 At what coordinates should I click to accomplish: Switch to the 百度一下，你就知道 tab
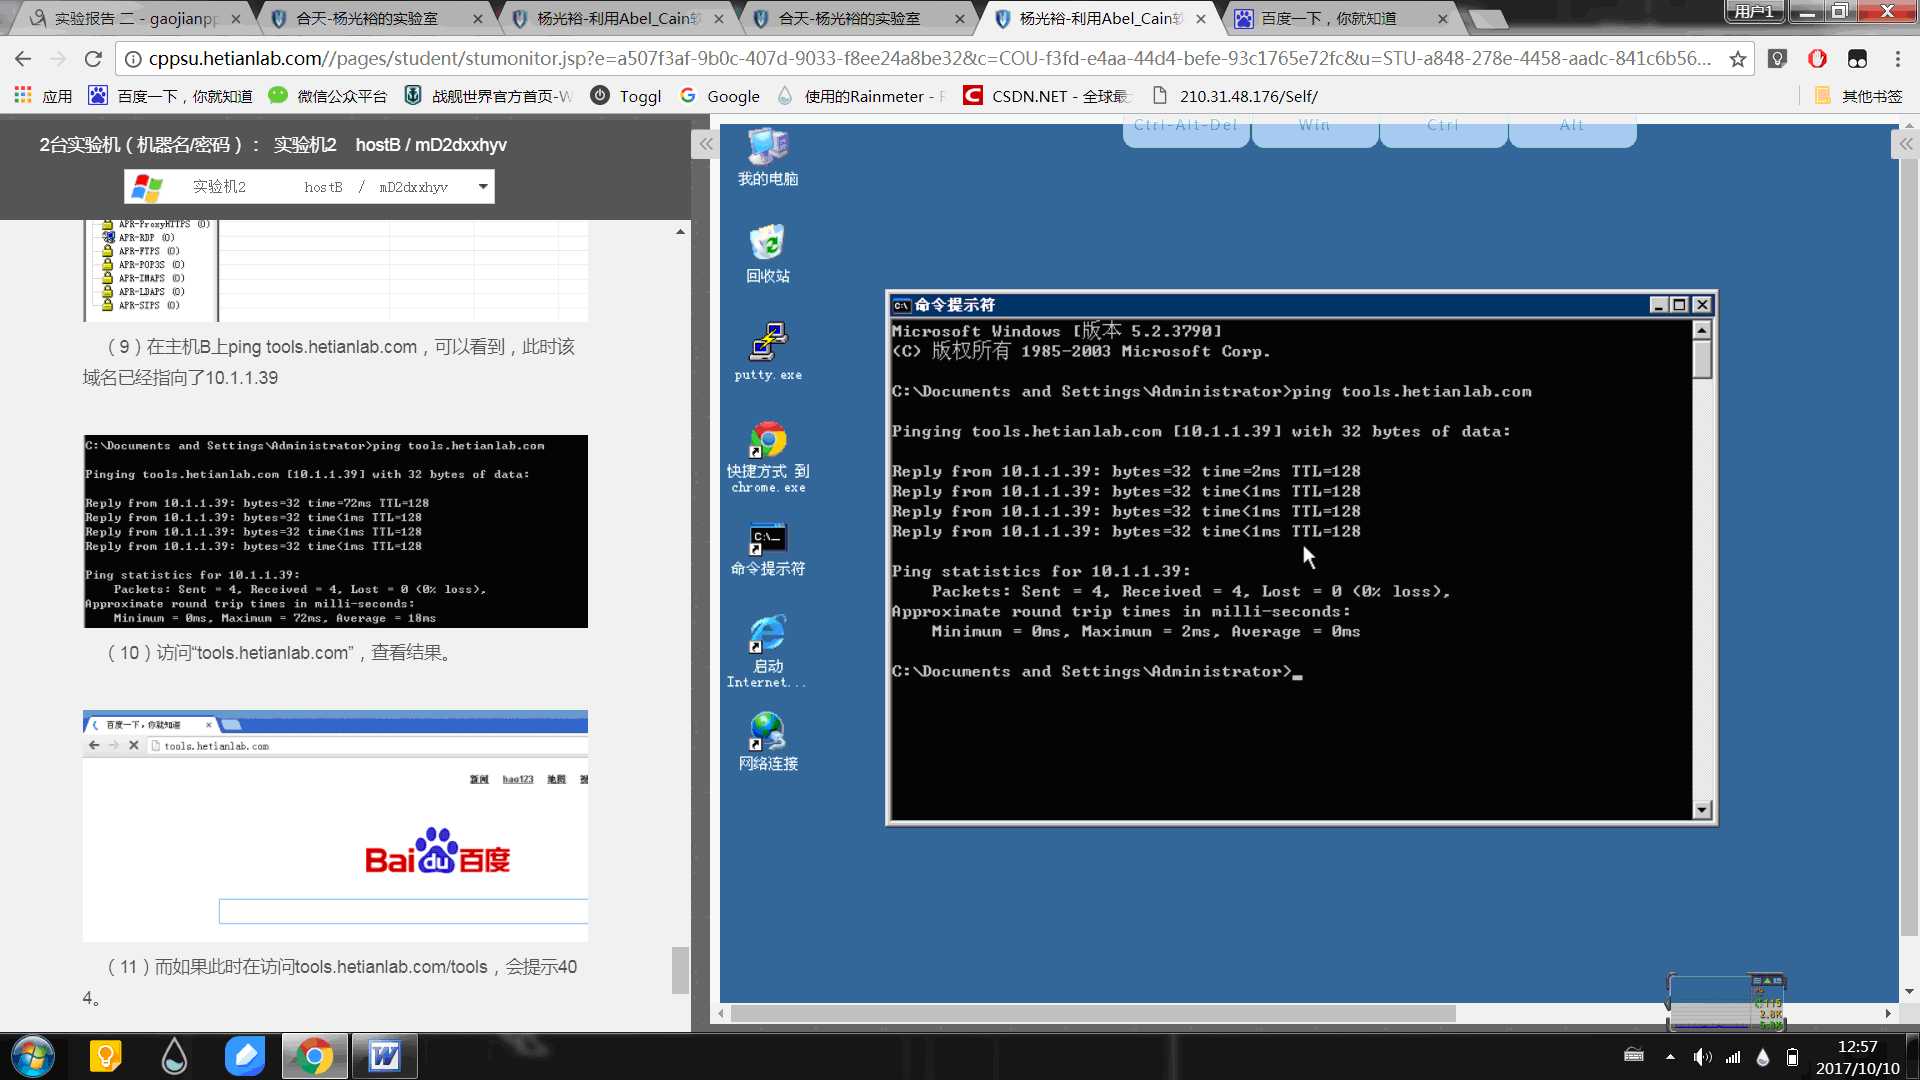point(1339,18)
